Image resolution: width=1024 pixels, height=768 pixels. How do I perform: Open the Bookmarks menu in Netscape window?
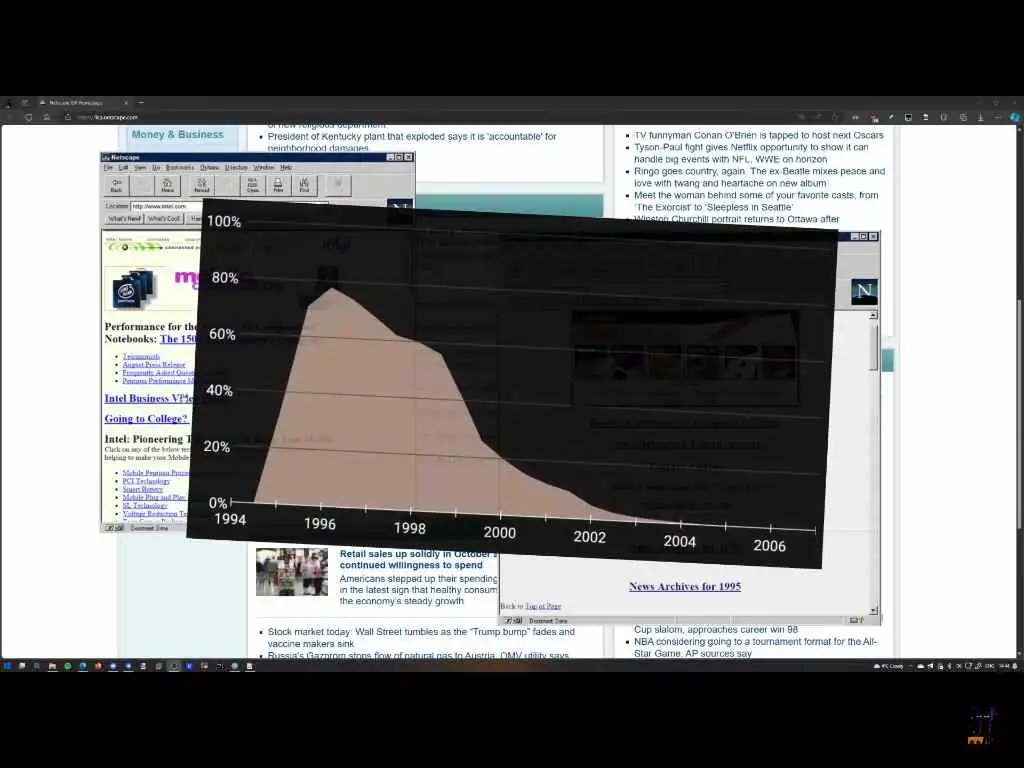click(180, 167)
